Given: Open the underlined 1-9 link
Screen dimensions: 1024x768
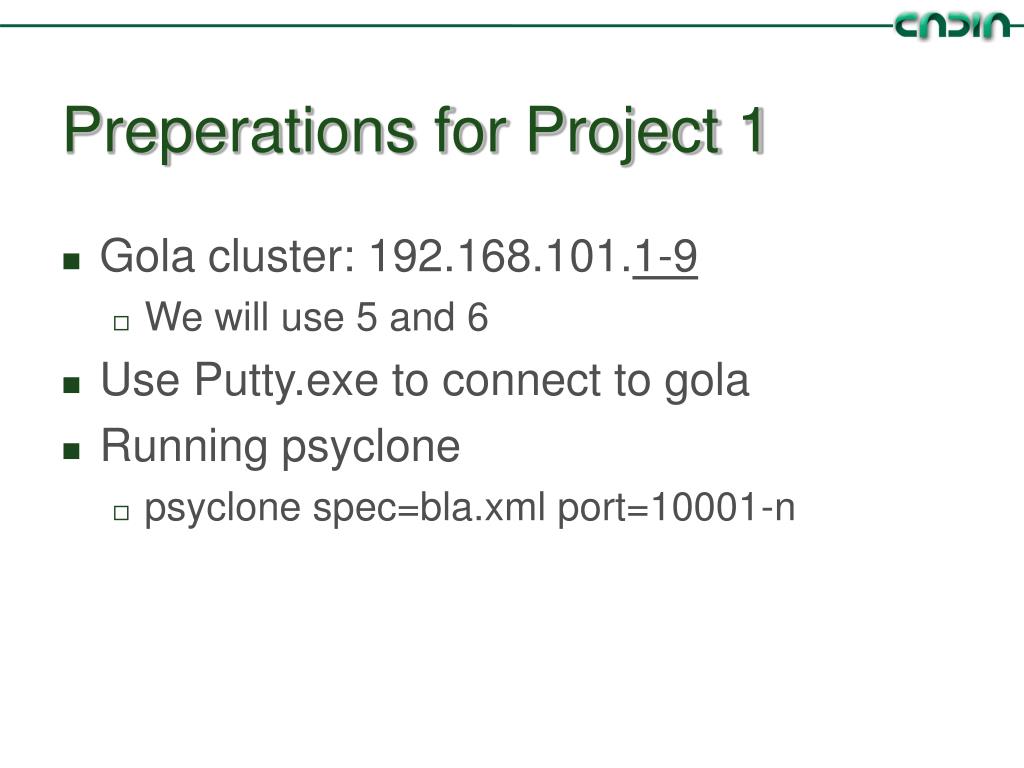Looking at the screenshot, I should tap(665, 256).
